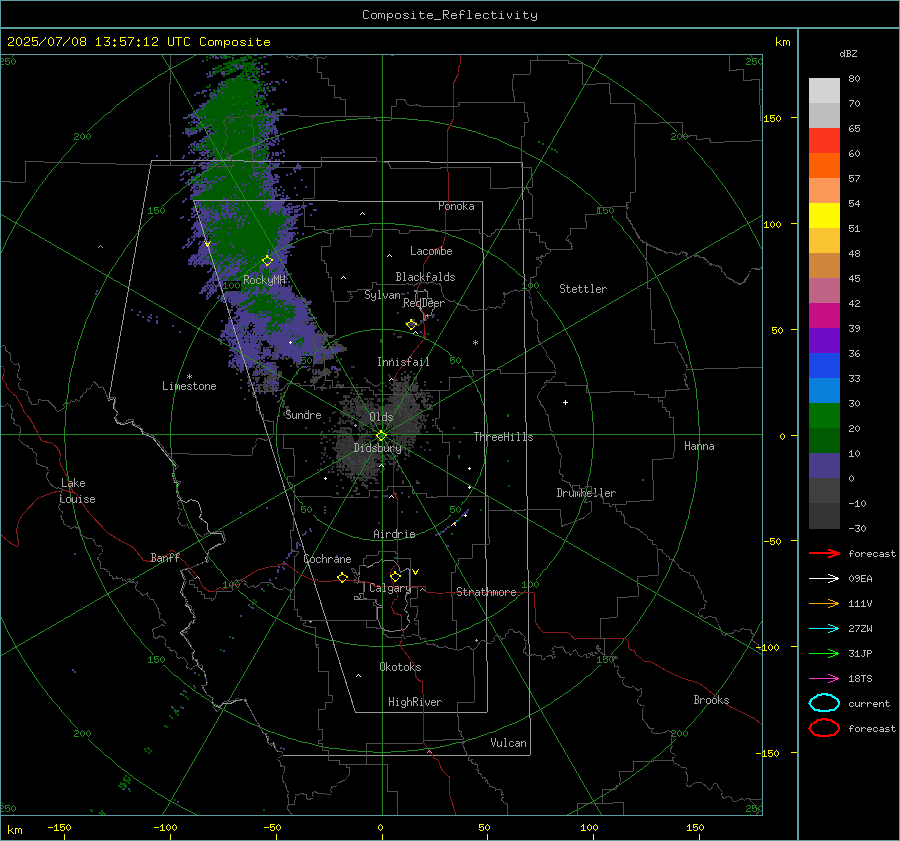Select the Hanna label
The height and width of the screenshot is (841, 900).
click(x=699, y=446)
